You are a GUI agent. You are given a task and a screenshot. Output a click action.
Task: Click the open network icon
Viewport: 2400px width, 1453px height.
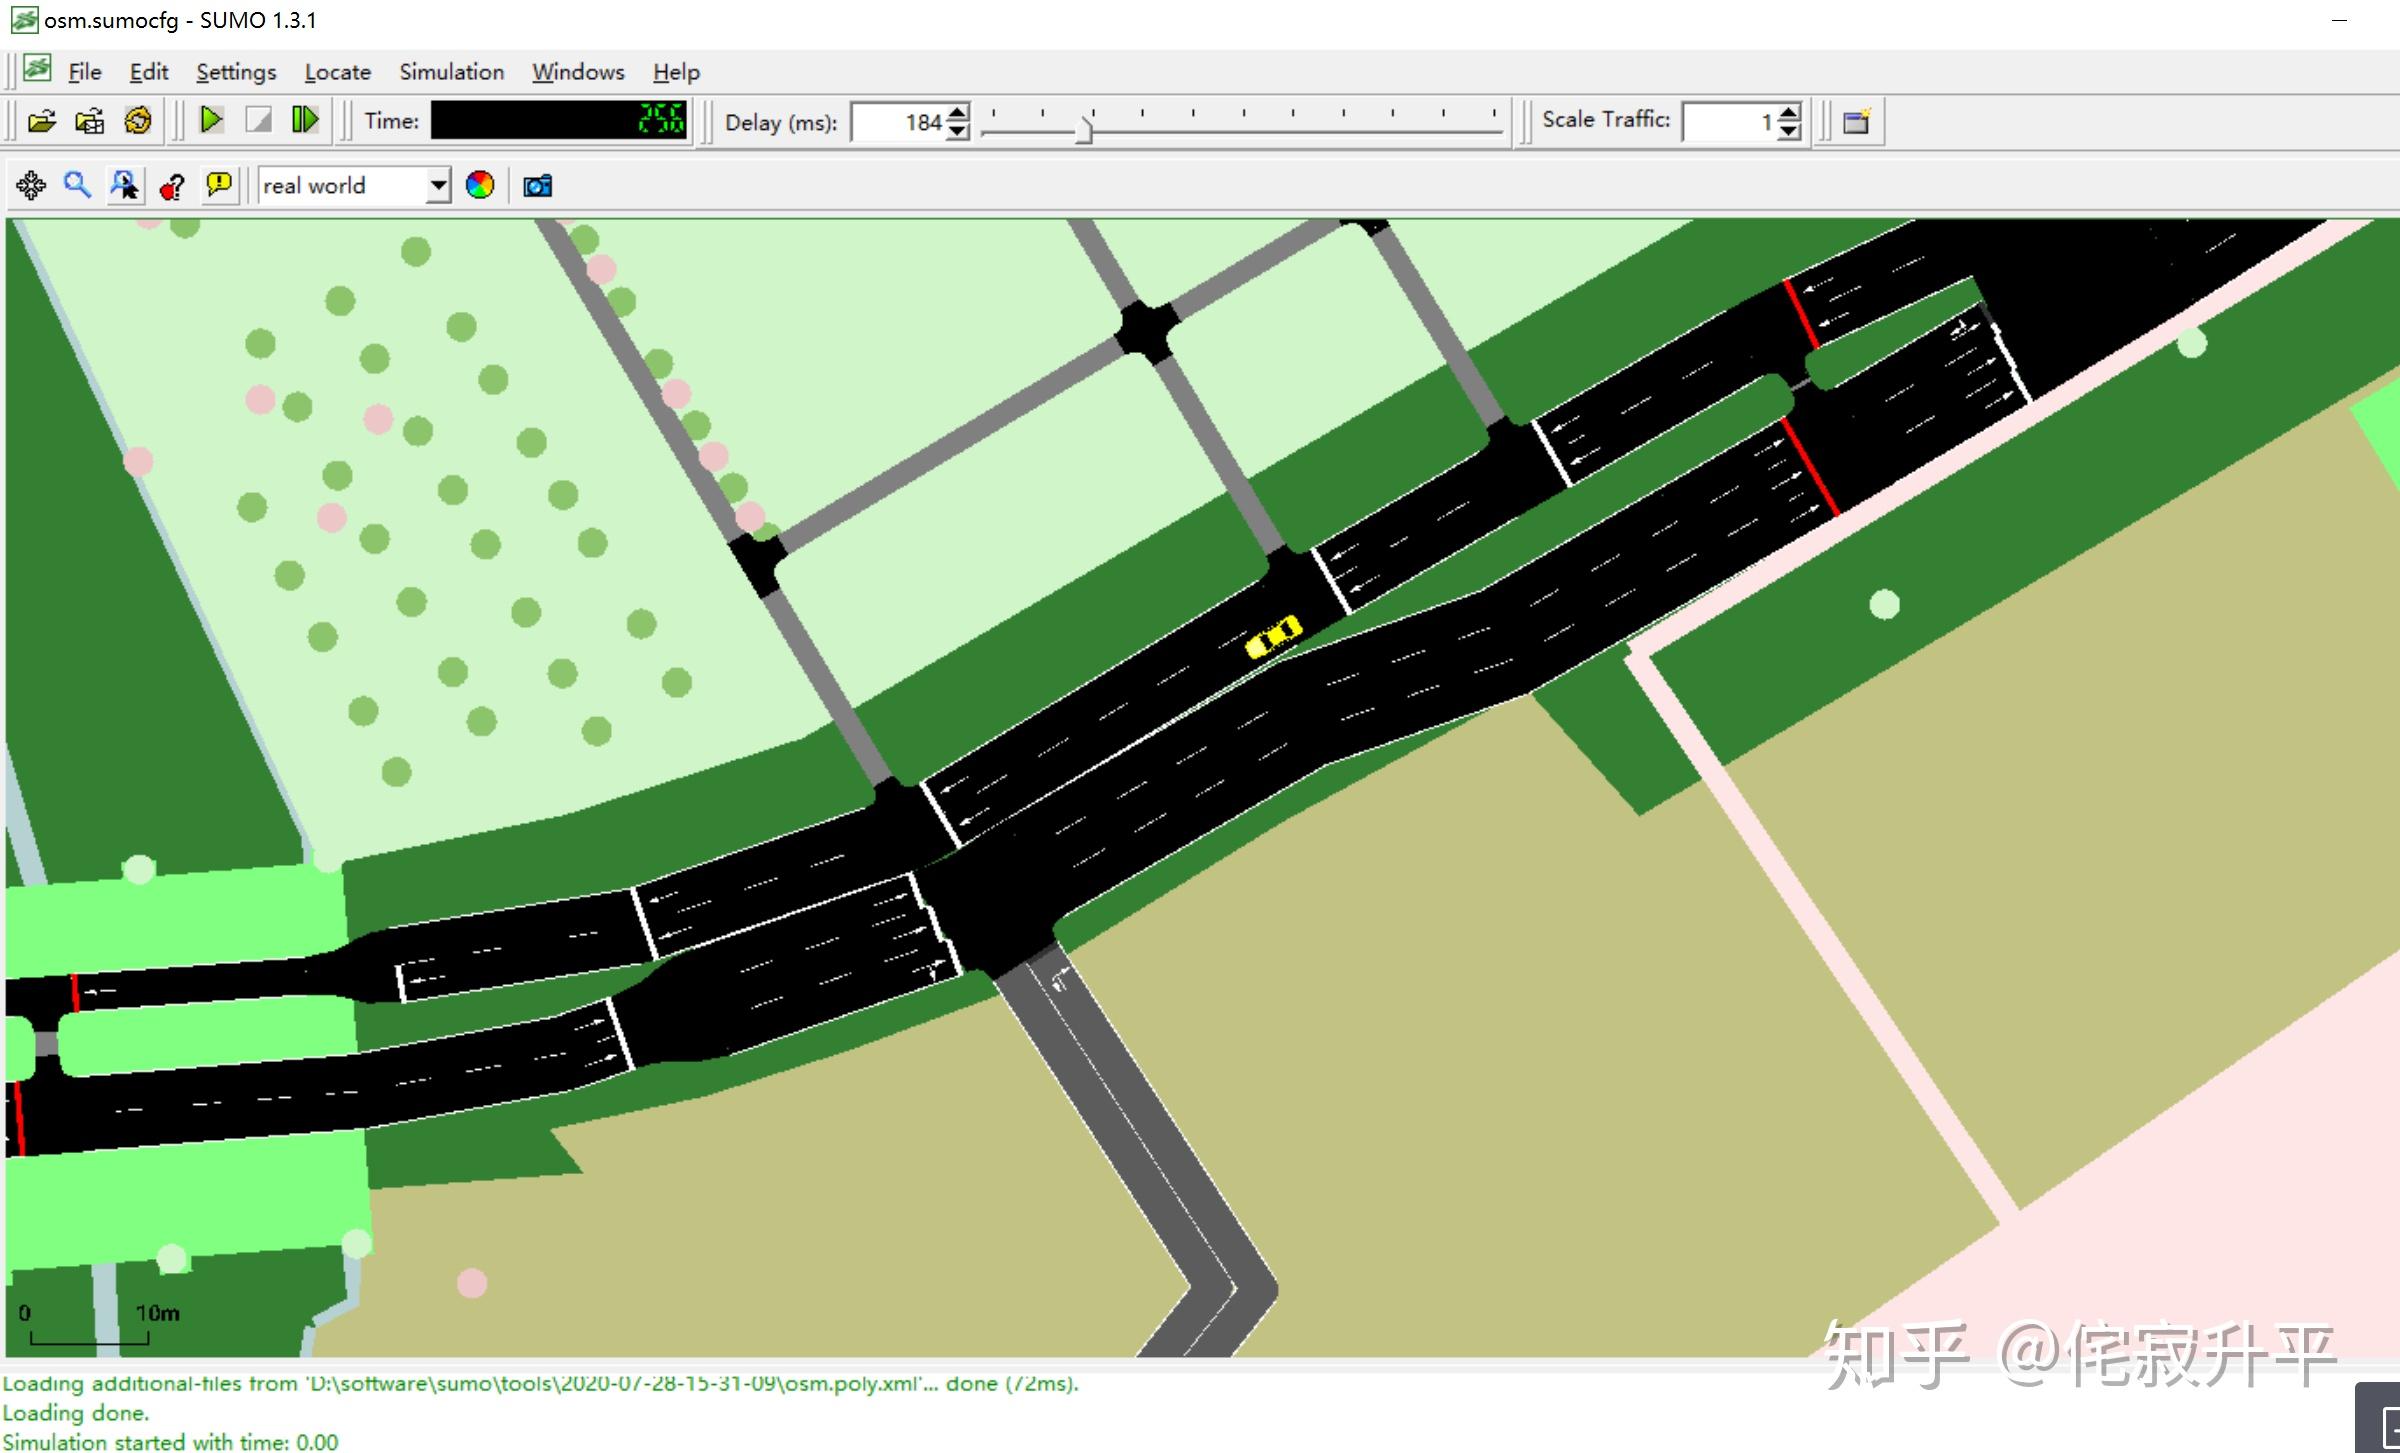pyautogui.click(x=90, y=121)
